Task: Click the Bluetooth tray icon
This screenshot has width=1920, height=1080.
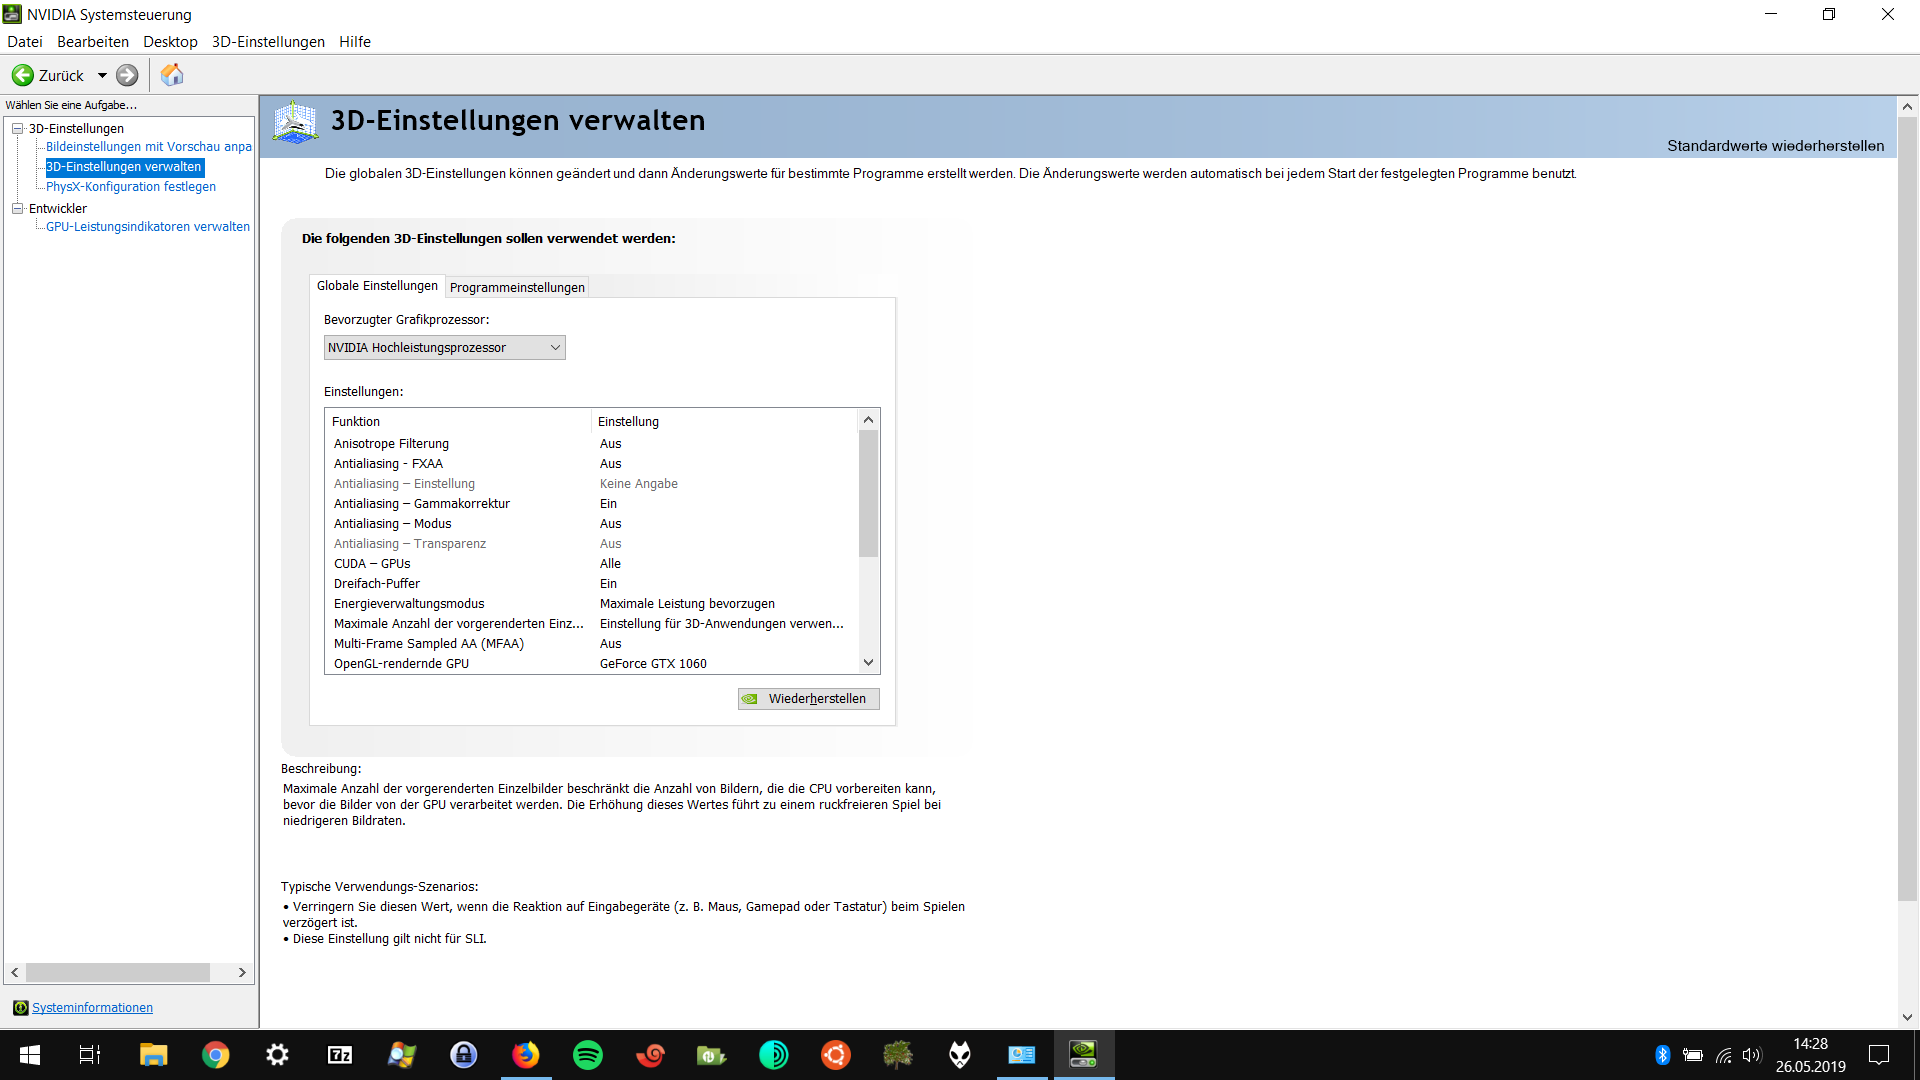Action: tap(1662, 1055)
